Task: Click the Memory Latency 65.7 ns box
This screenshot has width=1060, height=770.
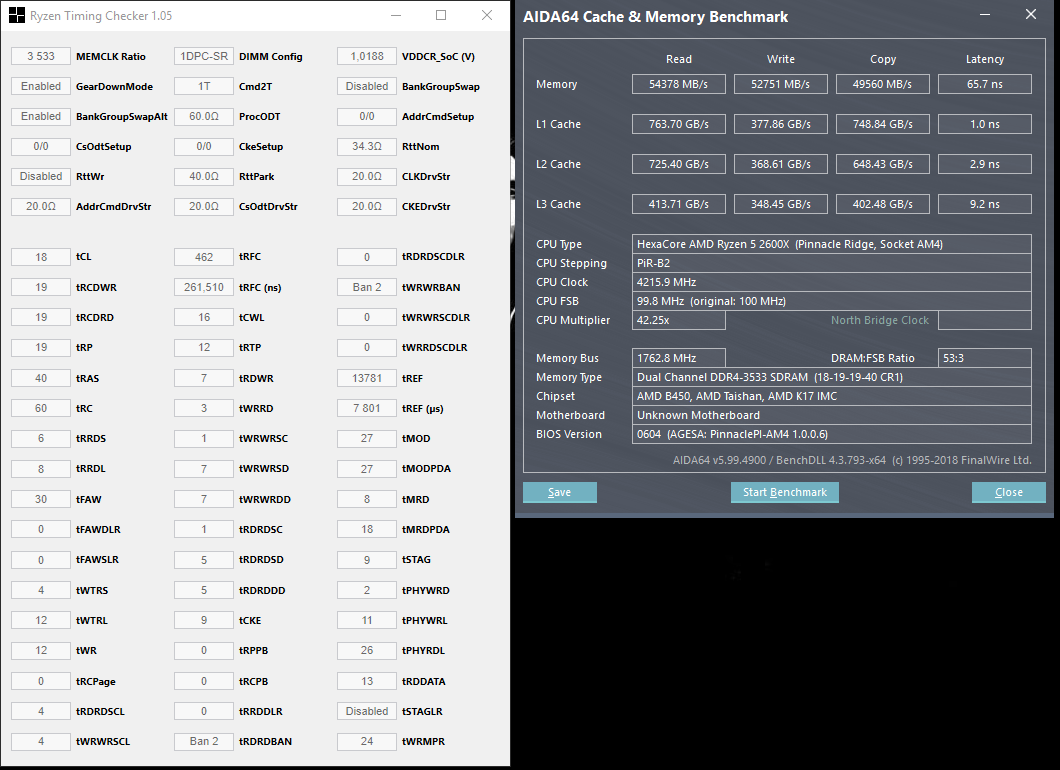Action: pos(985,84)
